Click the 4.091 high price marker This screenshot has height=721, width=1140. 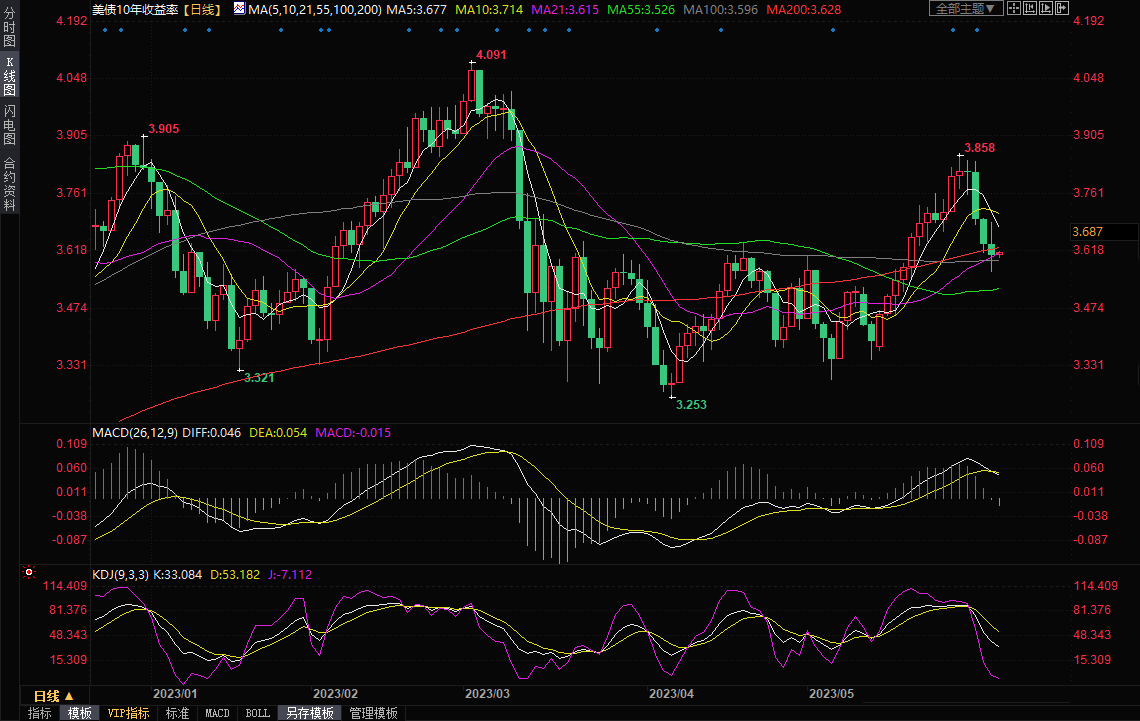tap(491, 55)
